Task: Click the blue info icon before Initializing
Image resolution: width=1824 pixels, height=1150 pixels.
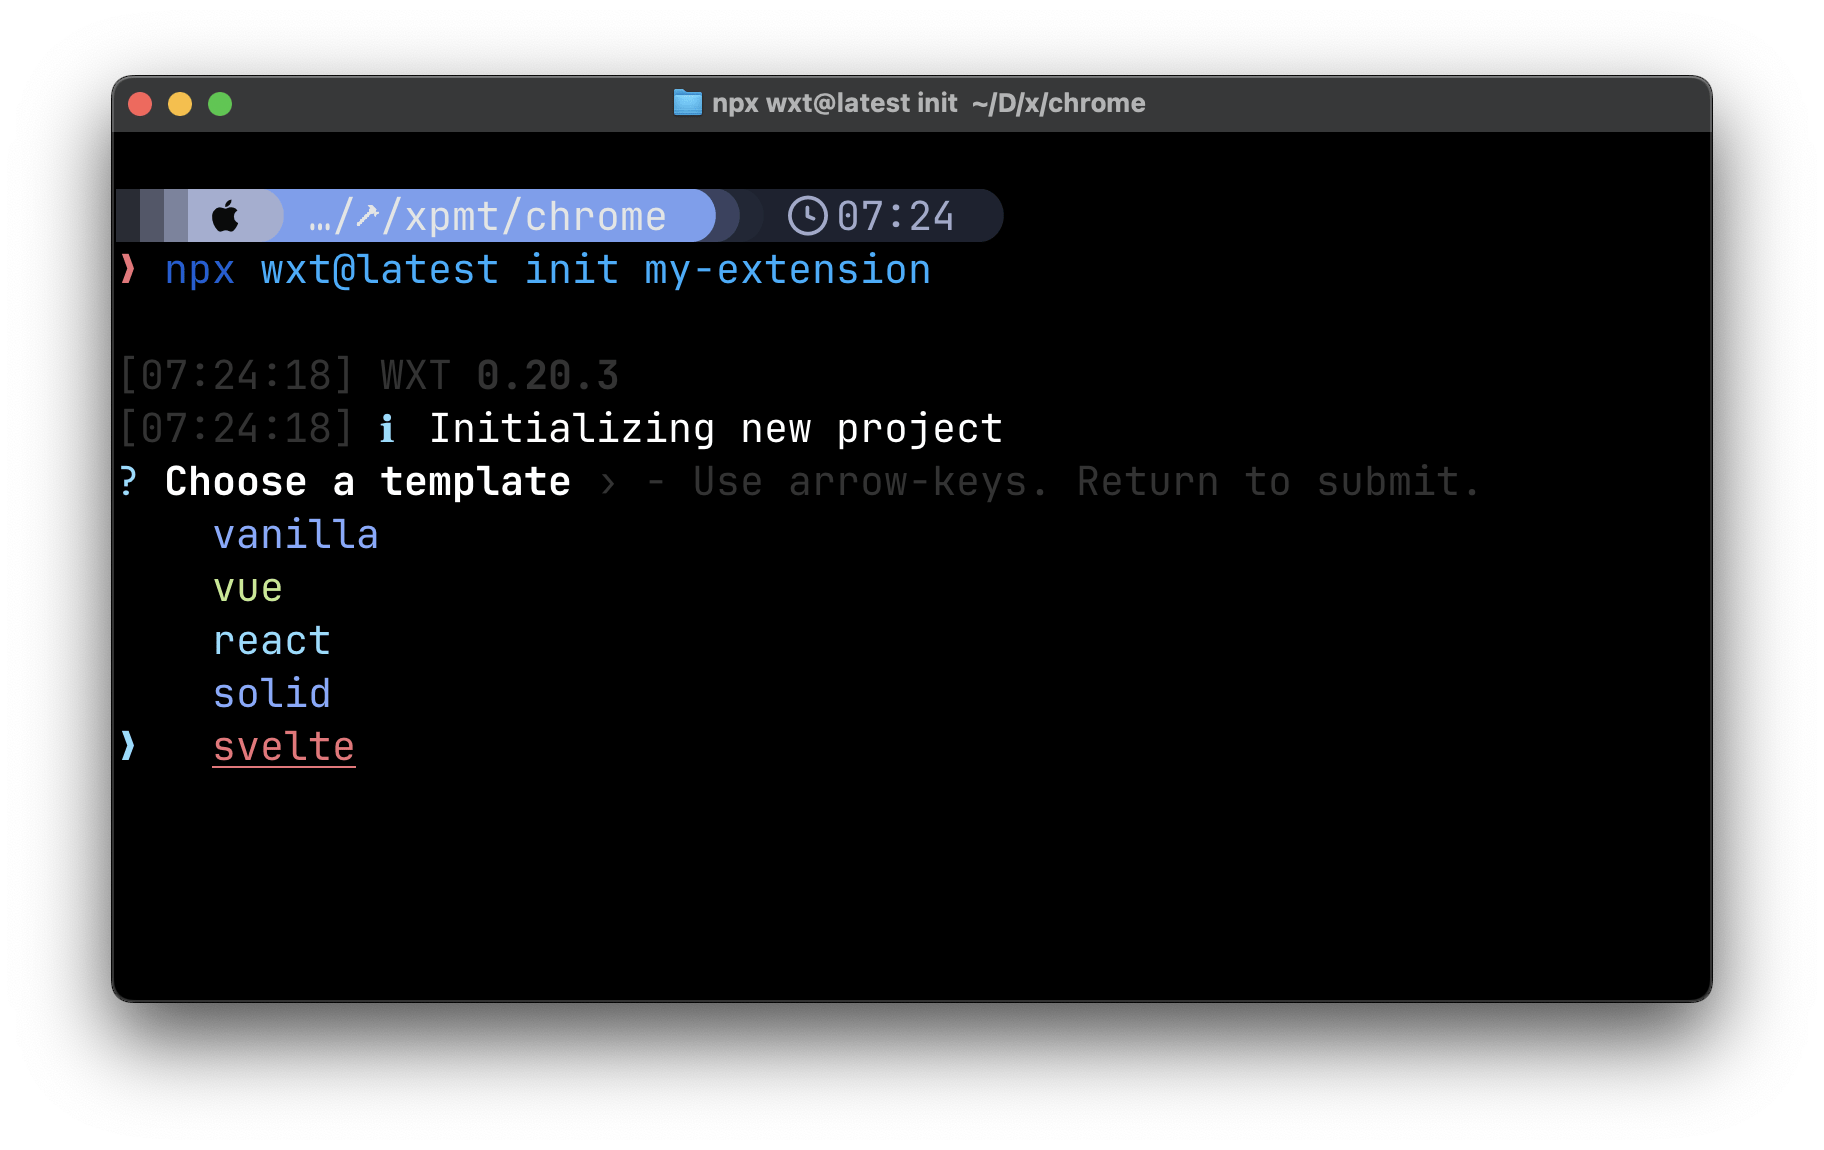Action: pyautogui.click(x=387, y=430)
